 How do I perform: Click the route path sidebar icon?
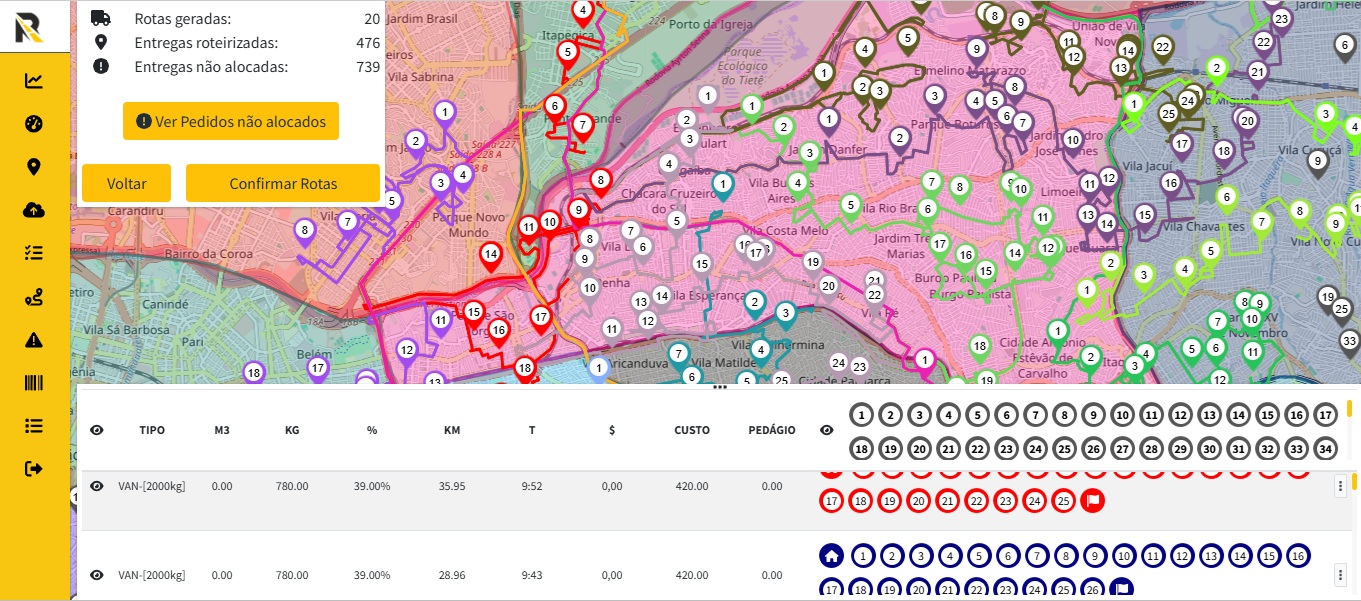[x=34, y=297]
